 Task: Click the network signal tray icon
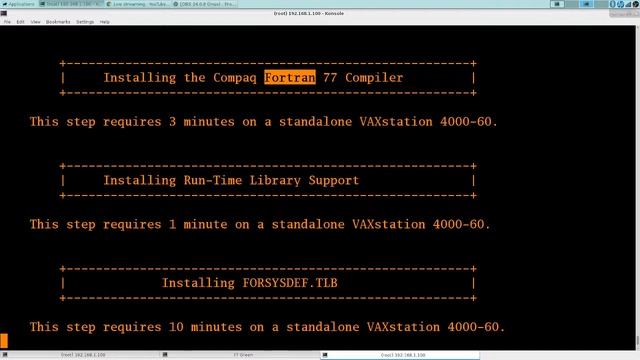628,4
